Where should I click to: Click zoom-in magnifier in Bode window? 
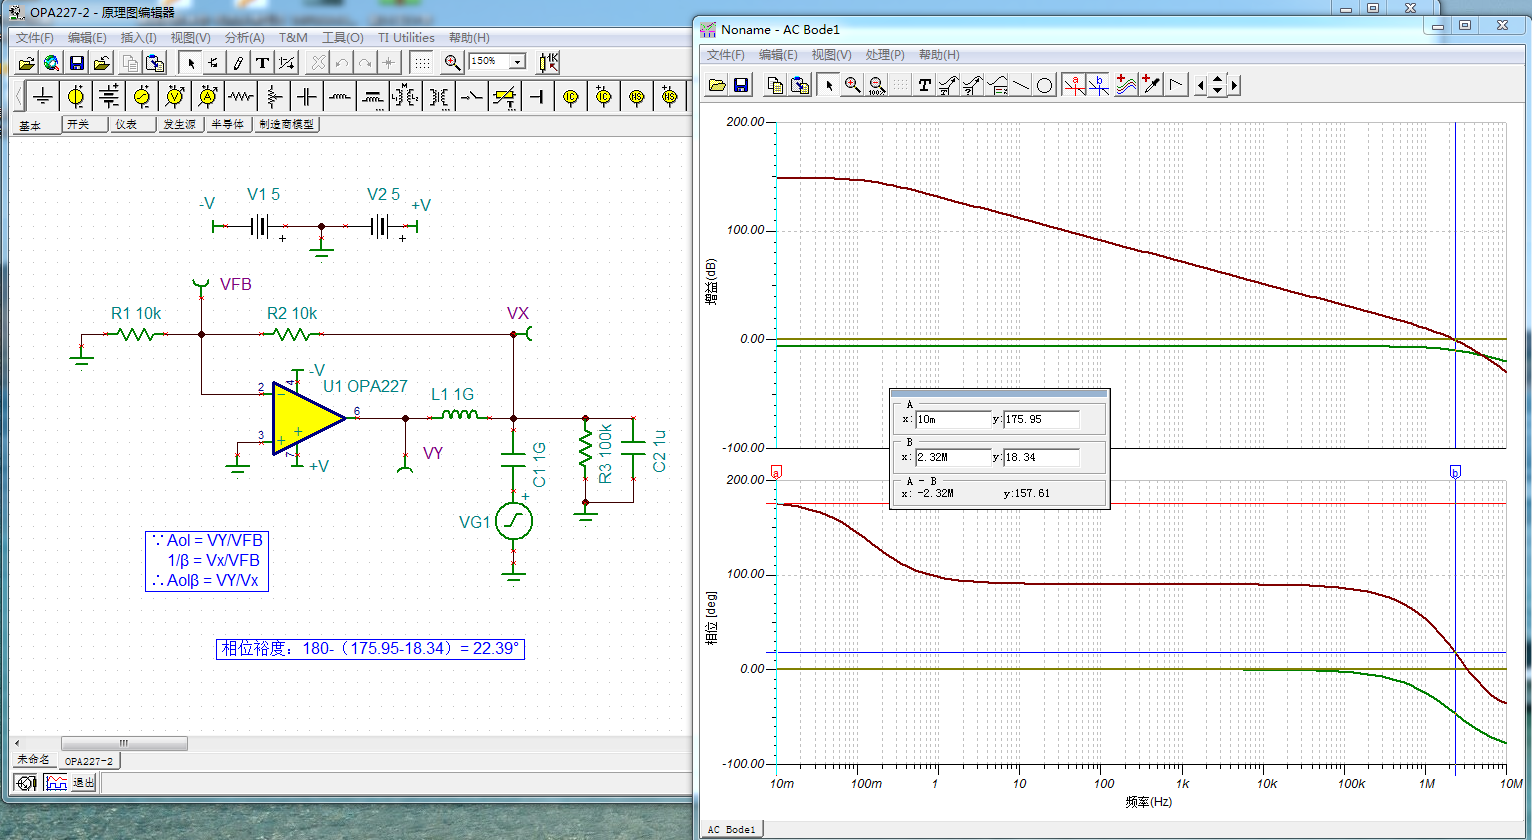(852, 85)
